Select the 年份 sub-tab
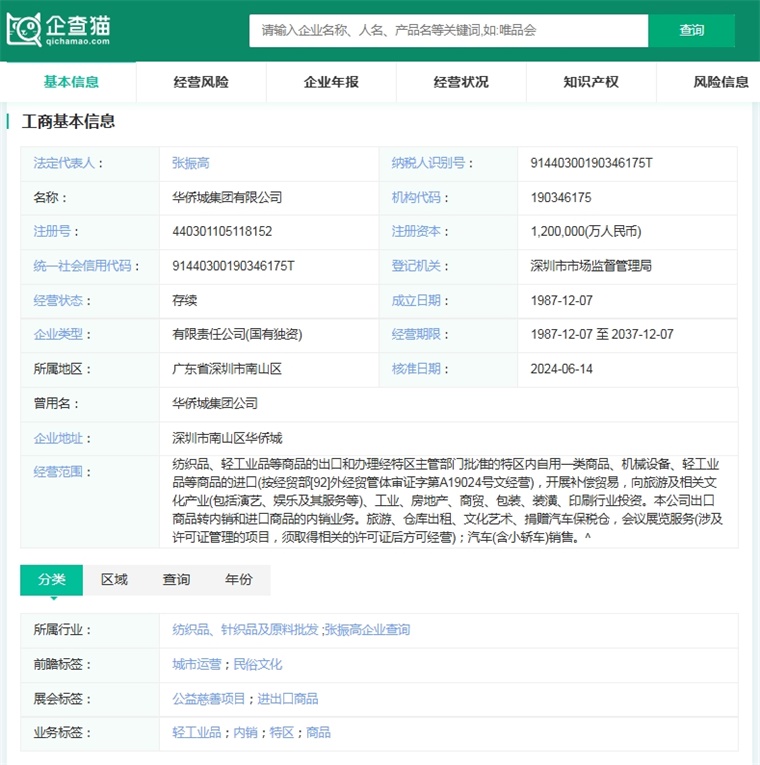This screenshot has height=765, width=760. tap(239, 580)
